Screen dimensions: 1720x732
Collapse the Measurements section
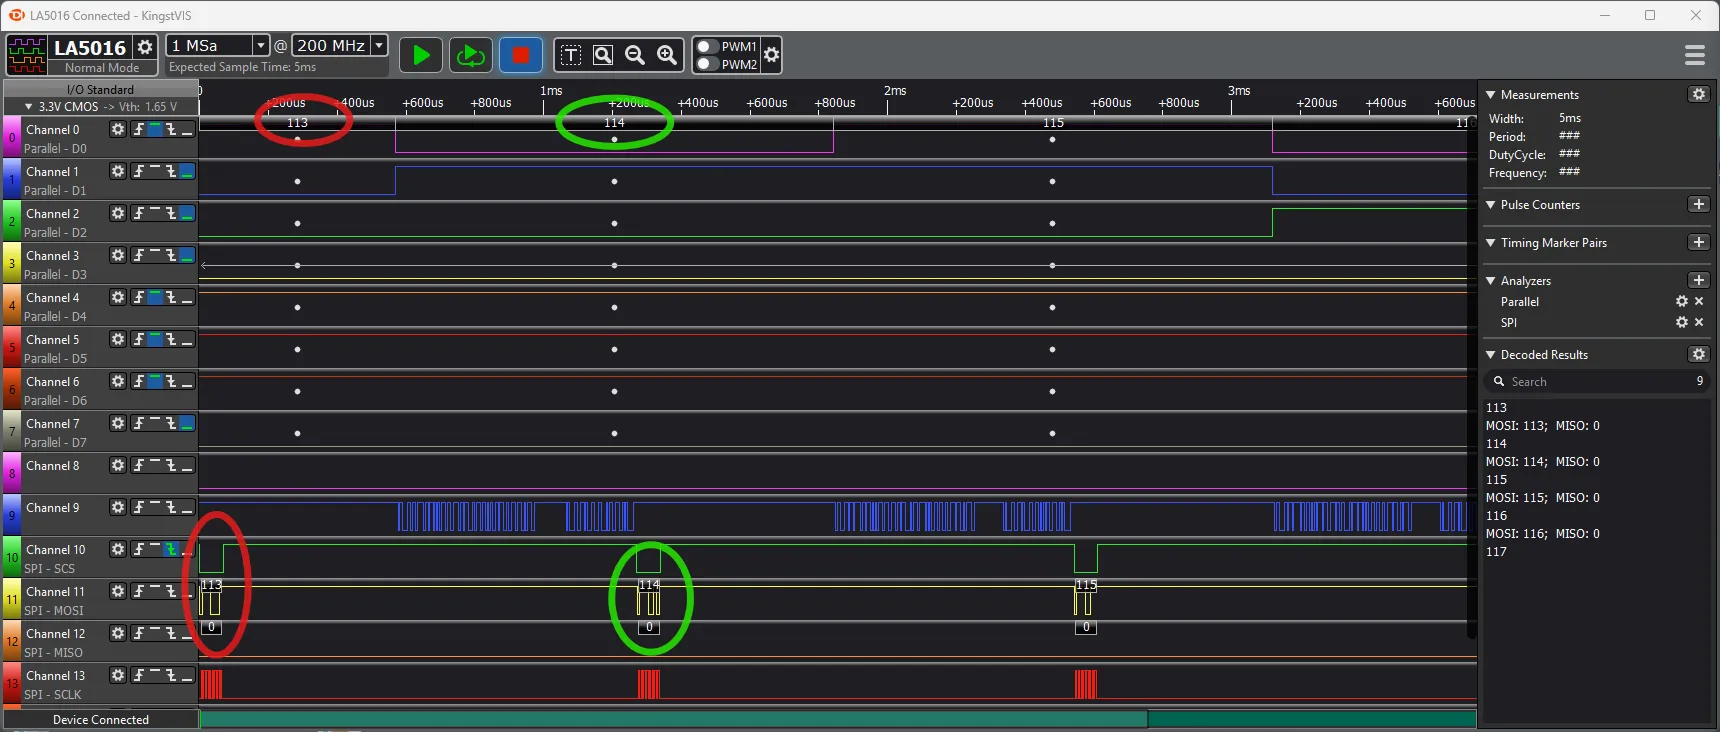1491,94
